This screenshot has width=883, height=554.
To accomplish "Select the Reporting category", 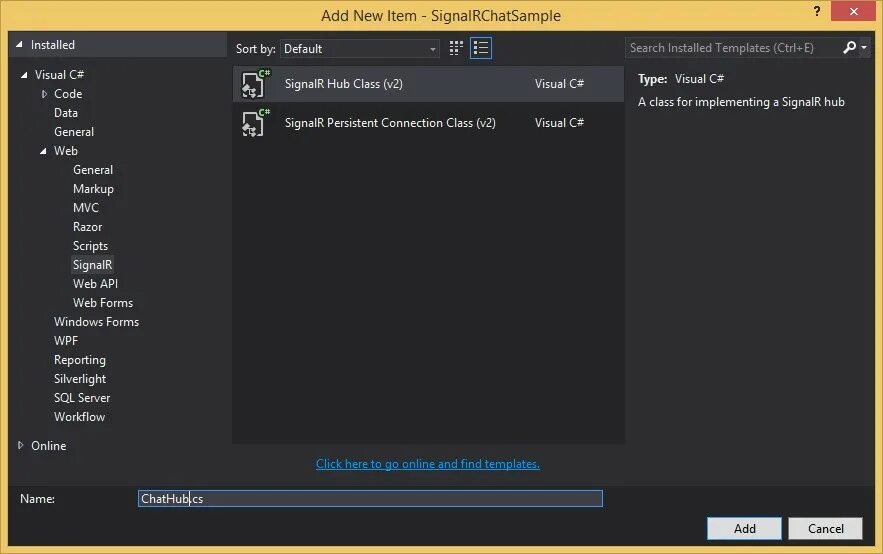I will point(80,360).
